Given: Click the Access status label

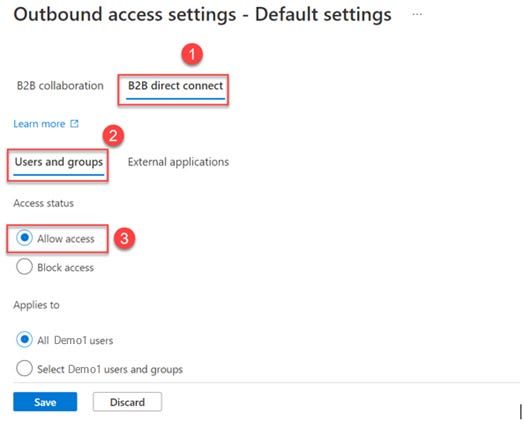Looking at the screenshot, I should [x=43, y=203].
